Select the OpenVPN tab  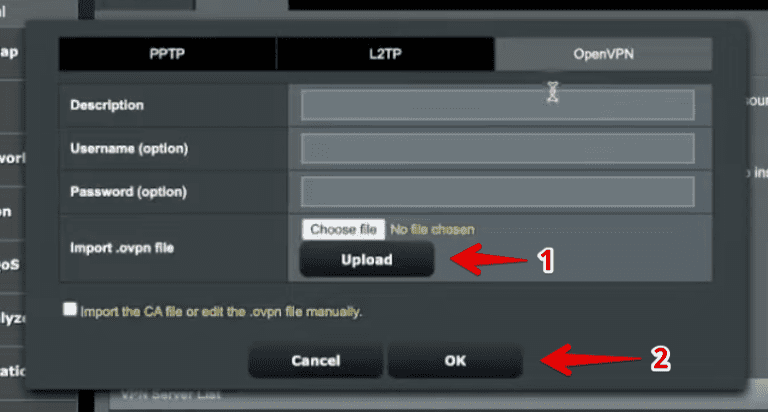(603, 54)
